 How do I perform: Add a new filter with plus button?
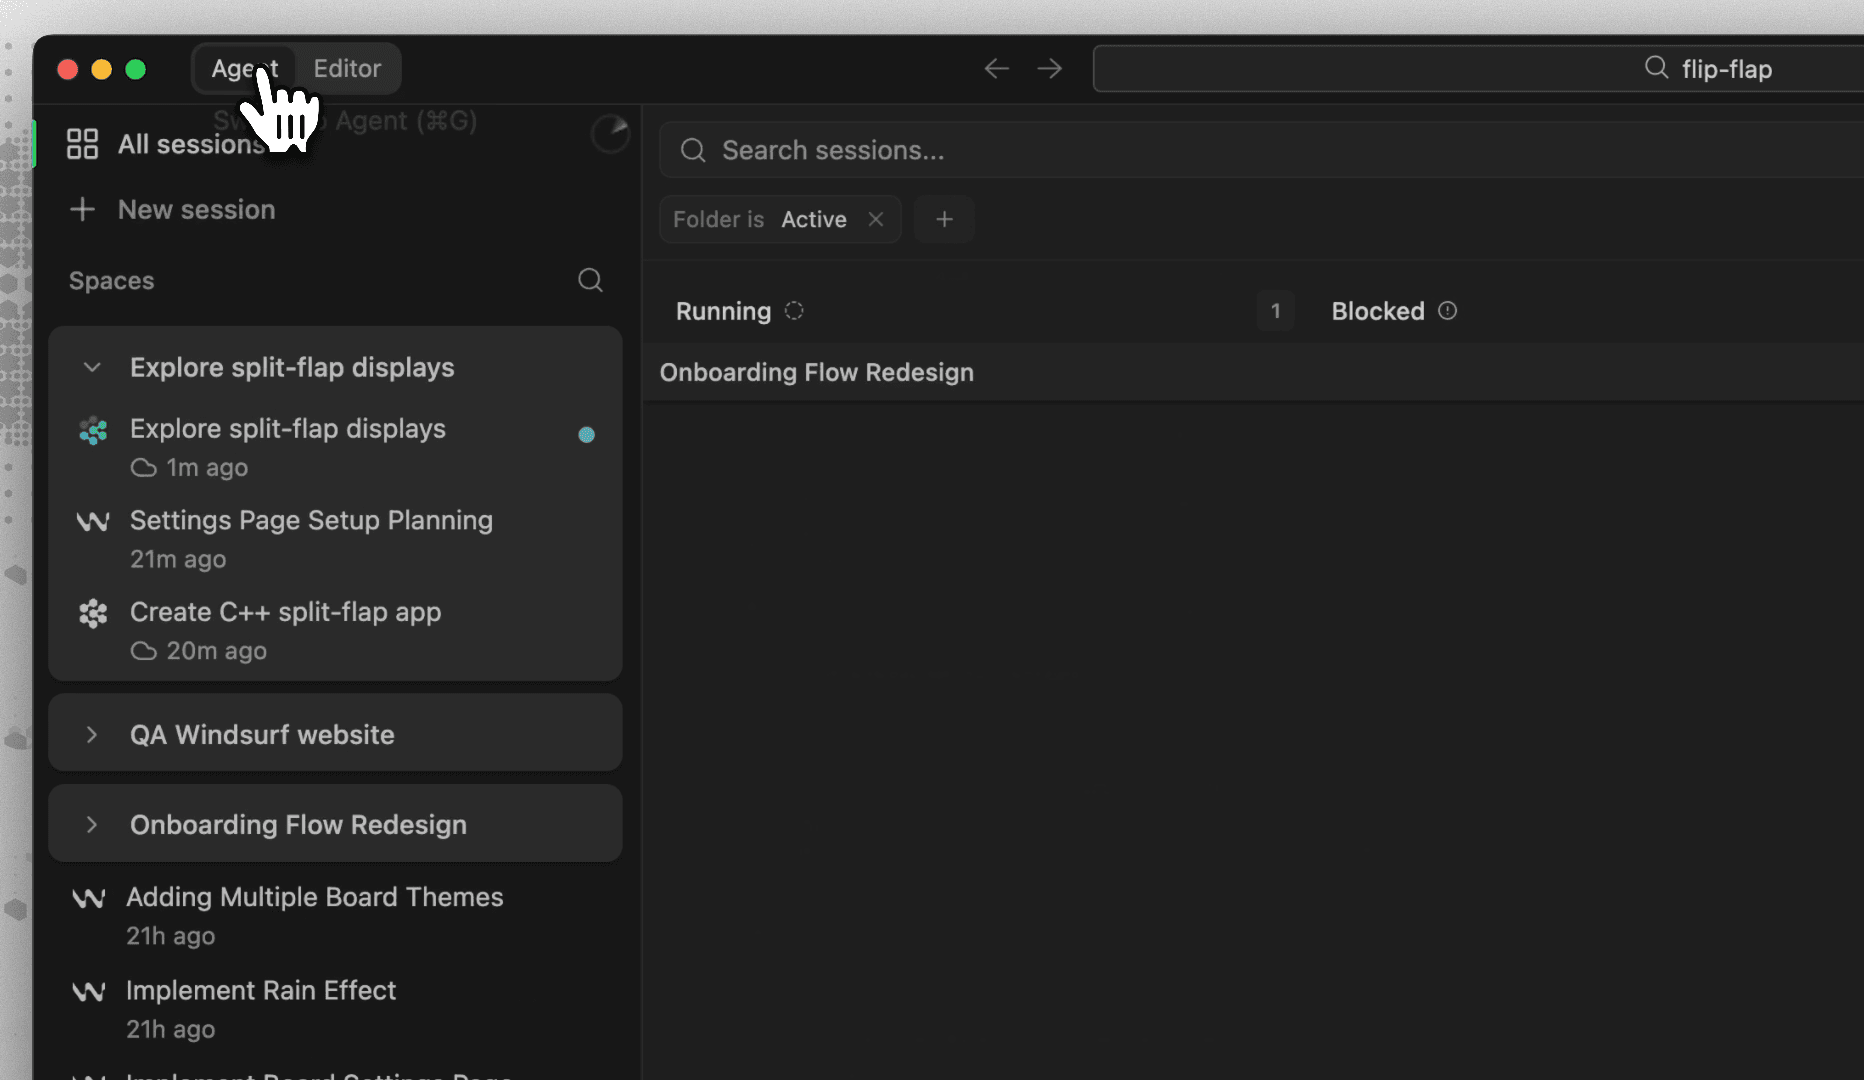[944, 219]
